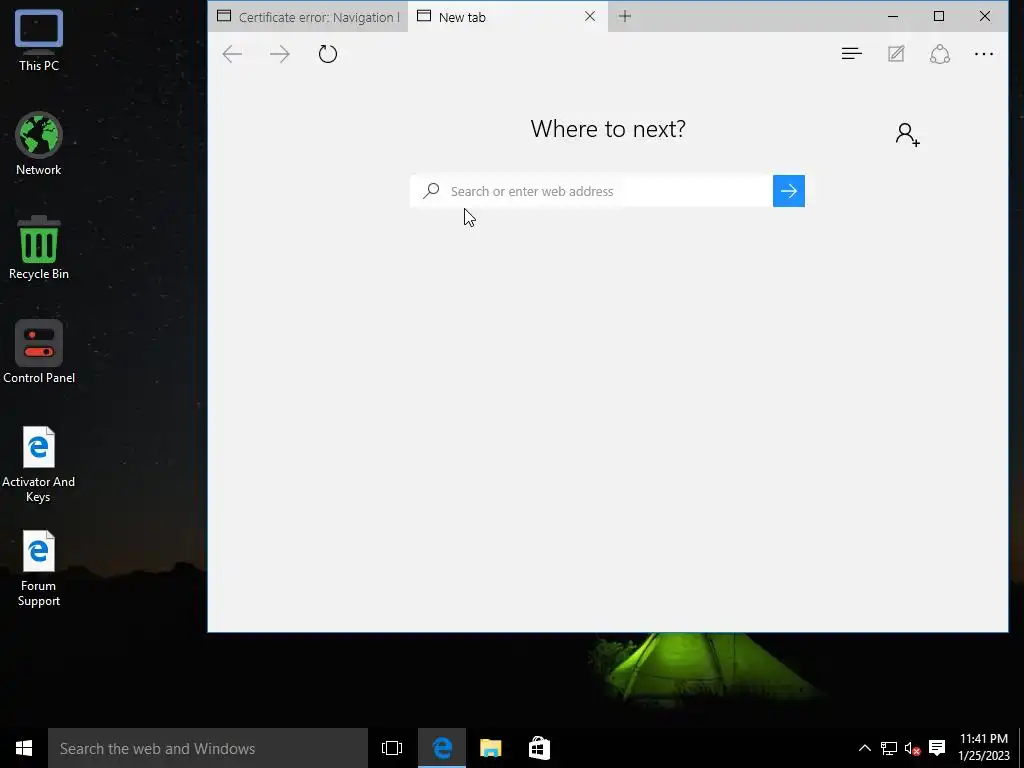Select the Recycle Bin desktop icon

tap(39, 248)
